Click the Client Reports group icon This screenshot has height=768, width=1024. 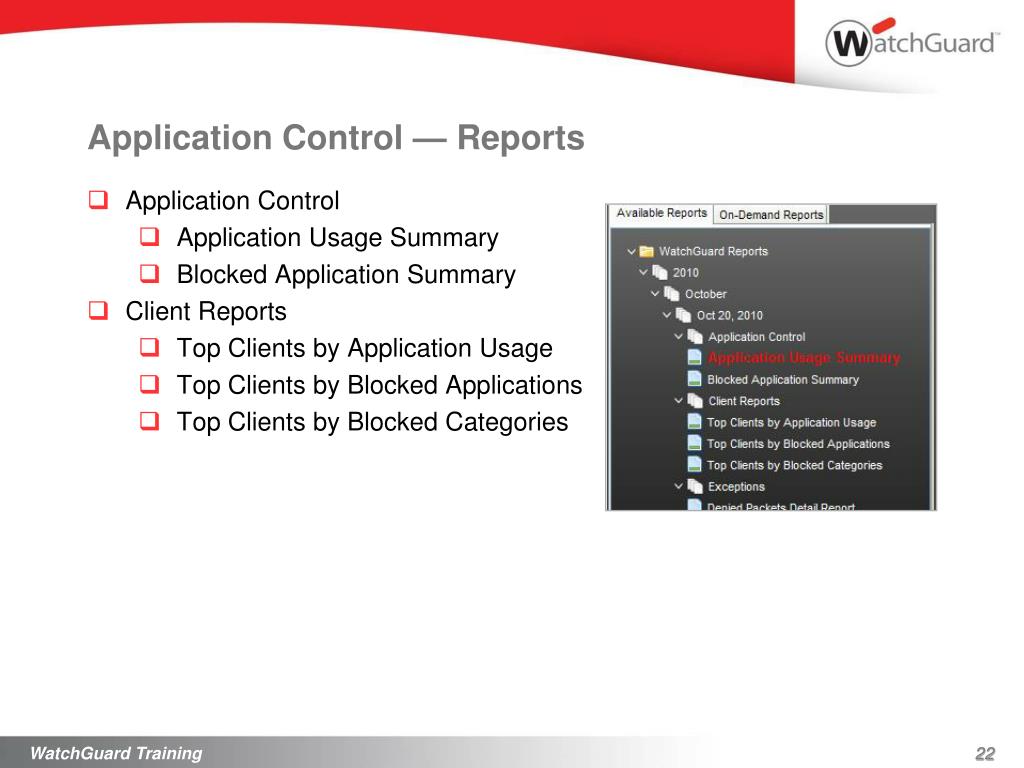(695, 401)
